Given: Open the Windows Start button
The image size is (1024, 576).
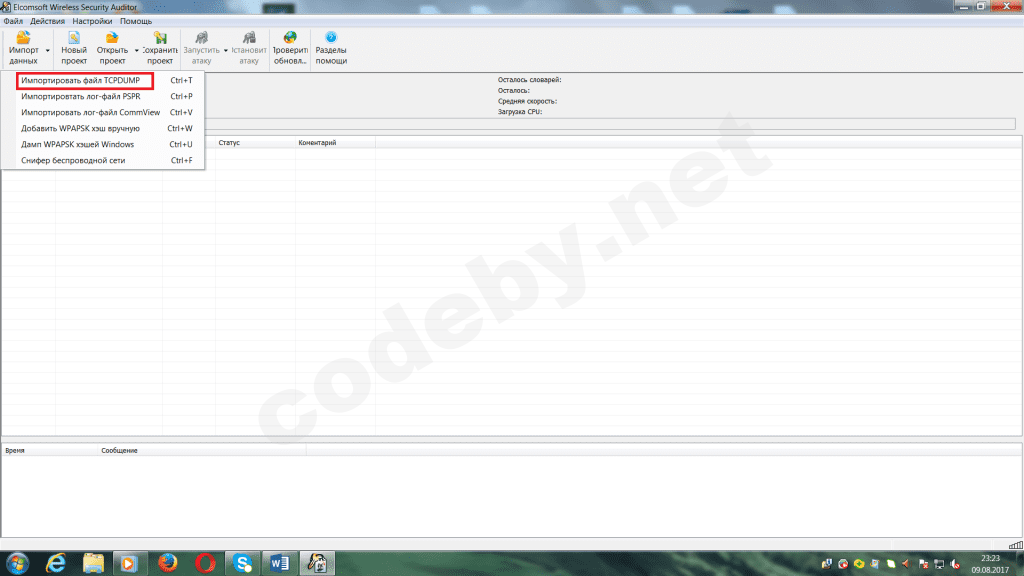Looking at the screenshot, I should coord(18,563).
